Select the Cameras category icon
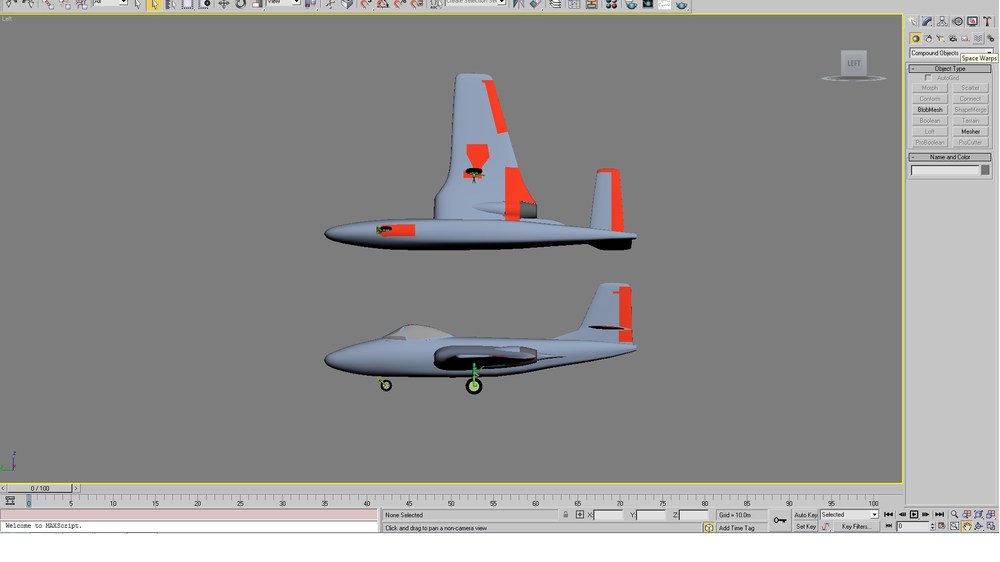Viewport: 1000px width, 562px height. (953, 38)
